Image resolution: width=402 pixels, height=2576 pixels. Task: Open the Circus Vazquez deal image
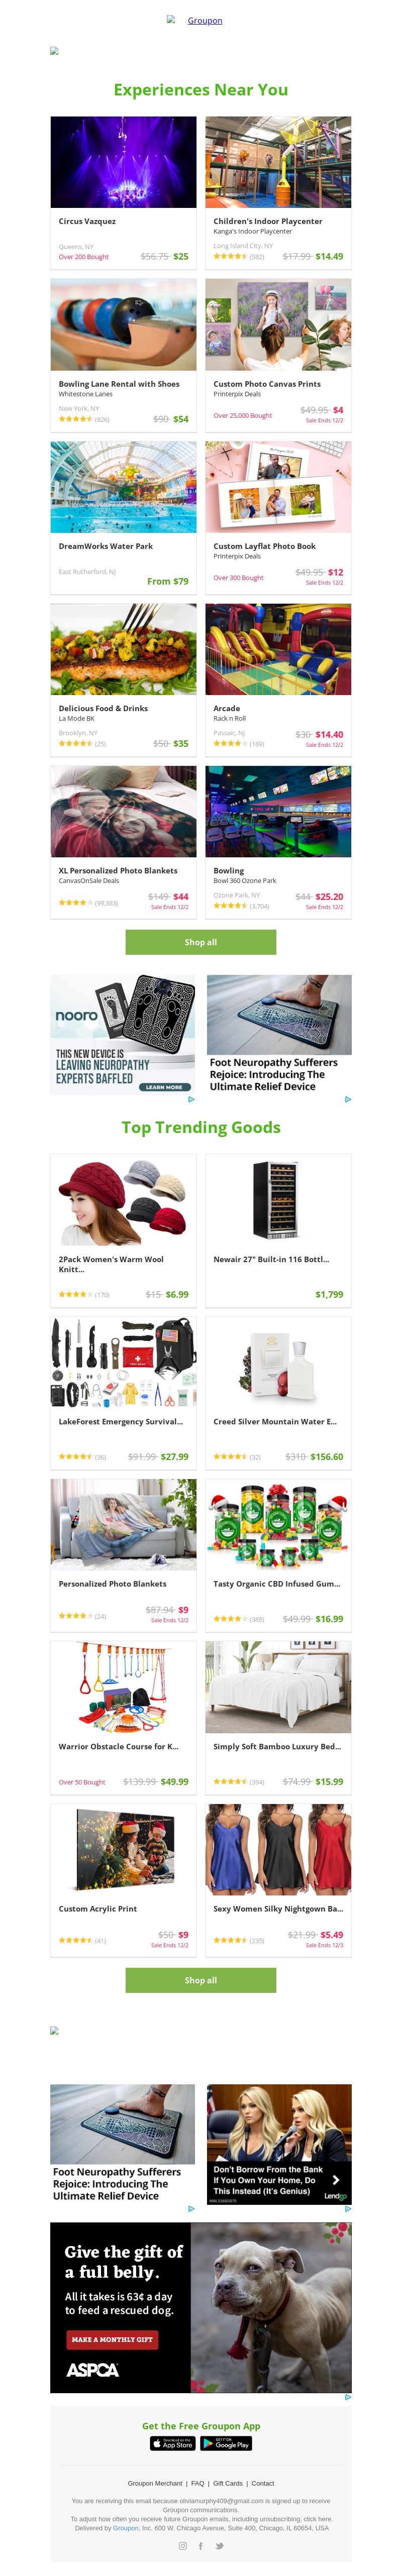tap(124, 162)
